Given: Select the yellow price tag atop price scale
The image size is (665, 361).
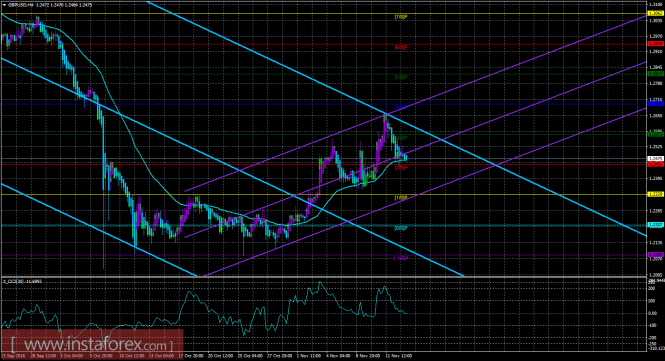Looking at the screenshot, I should pyautogui.click(x=655, y=14).
